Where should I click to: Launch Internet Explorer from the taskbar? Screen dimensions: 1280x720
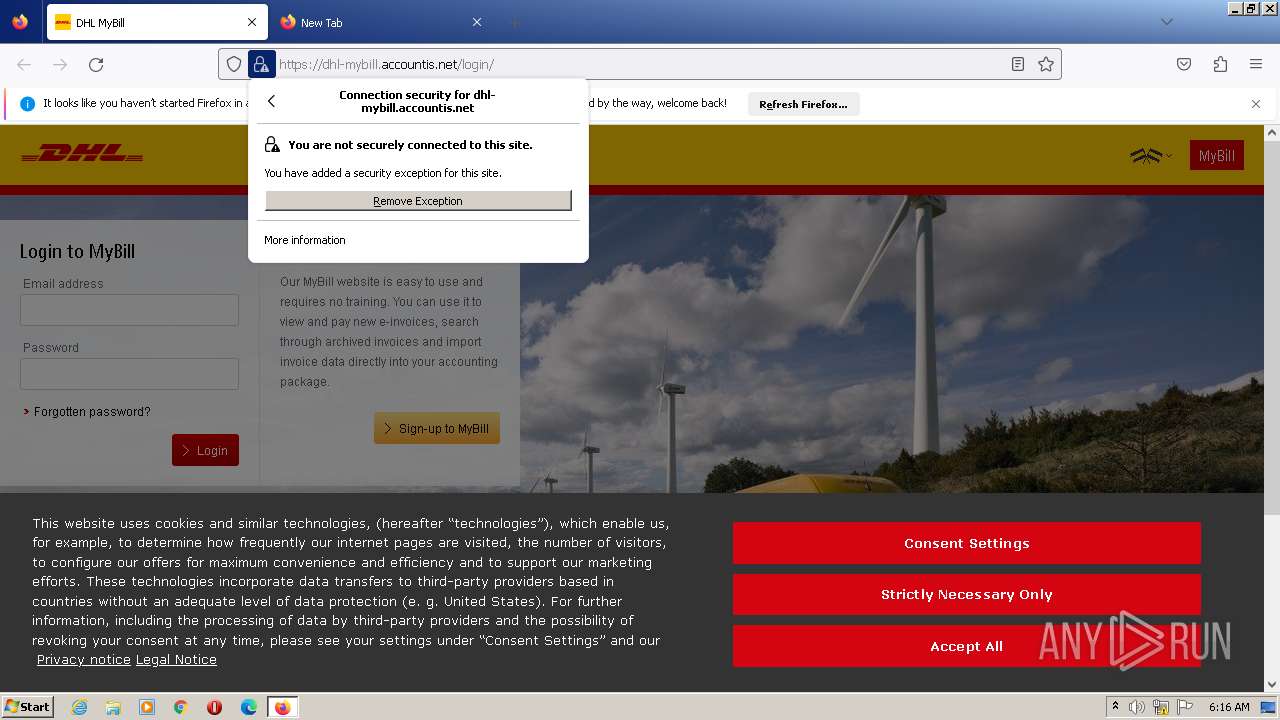(79, 707)
